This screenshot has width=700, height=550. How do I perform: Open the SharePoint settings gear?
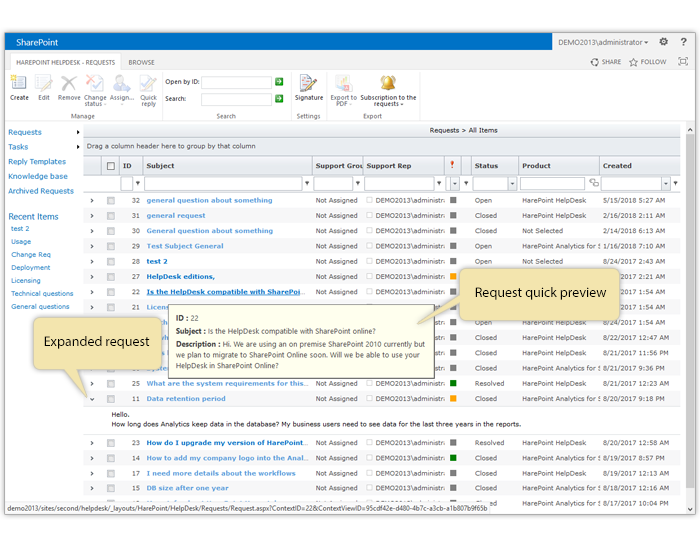tap(664, 42)
